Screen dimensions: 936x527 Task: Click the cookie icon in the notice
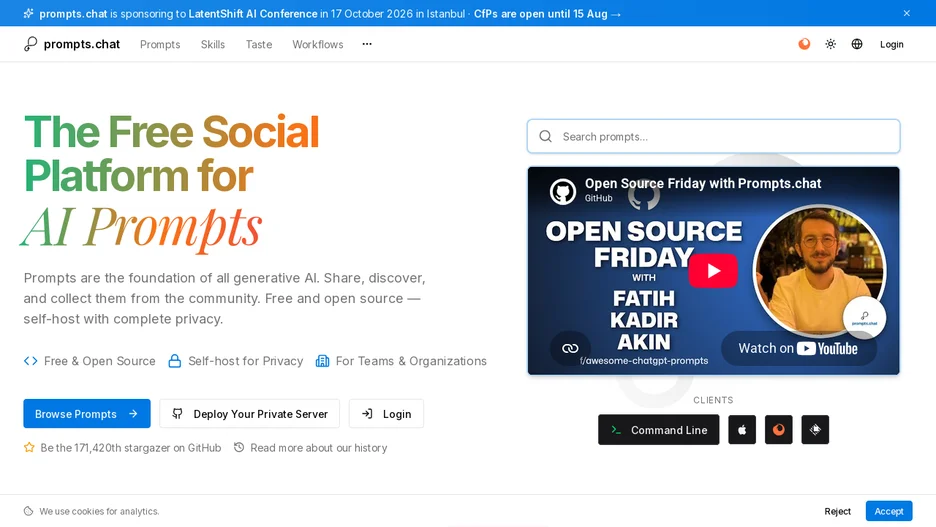pos(28,511)
